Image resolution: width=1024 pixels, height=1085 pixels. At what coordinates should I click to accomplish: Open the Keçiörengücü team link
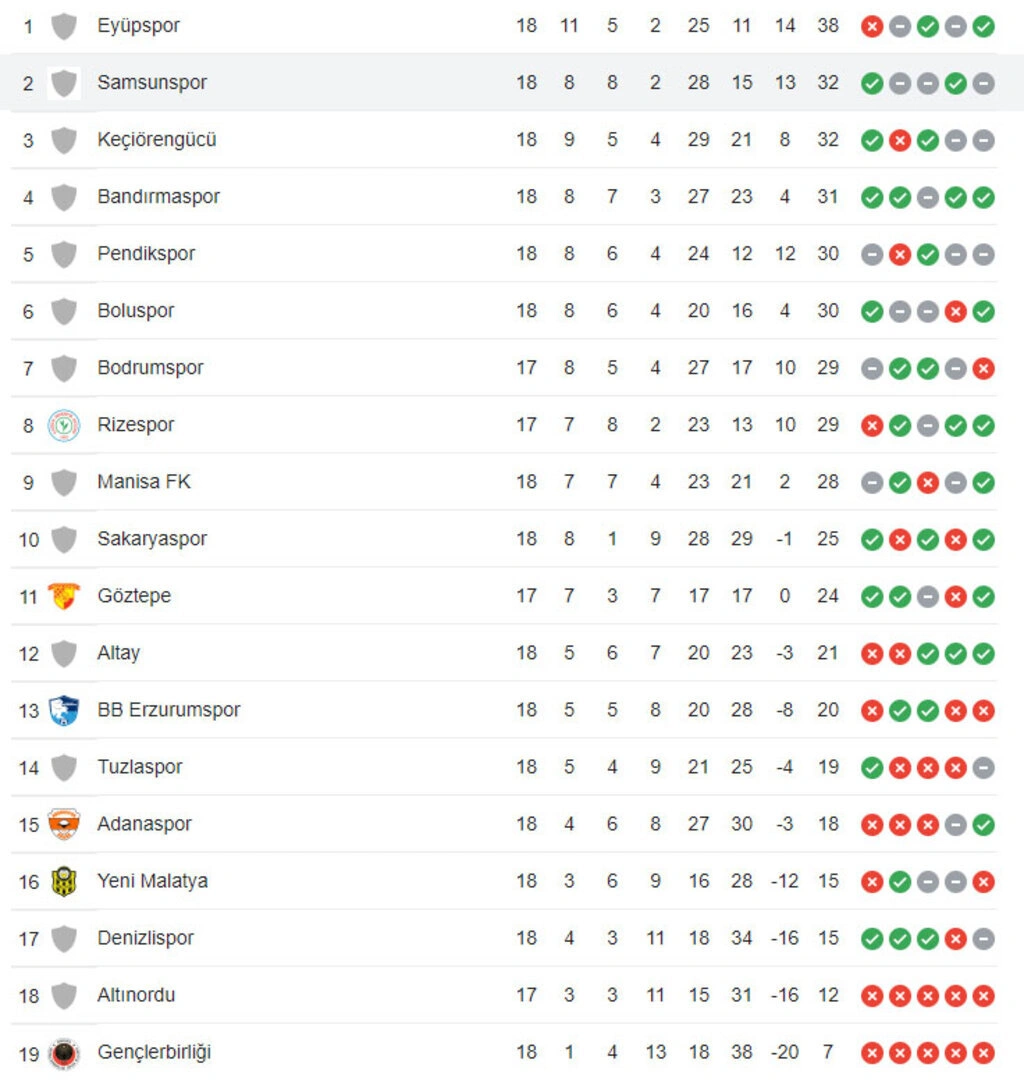157,140
